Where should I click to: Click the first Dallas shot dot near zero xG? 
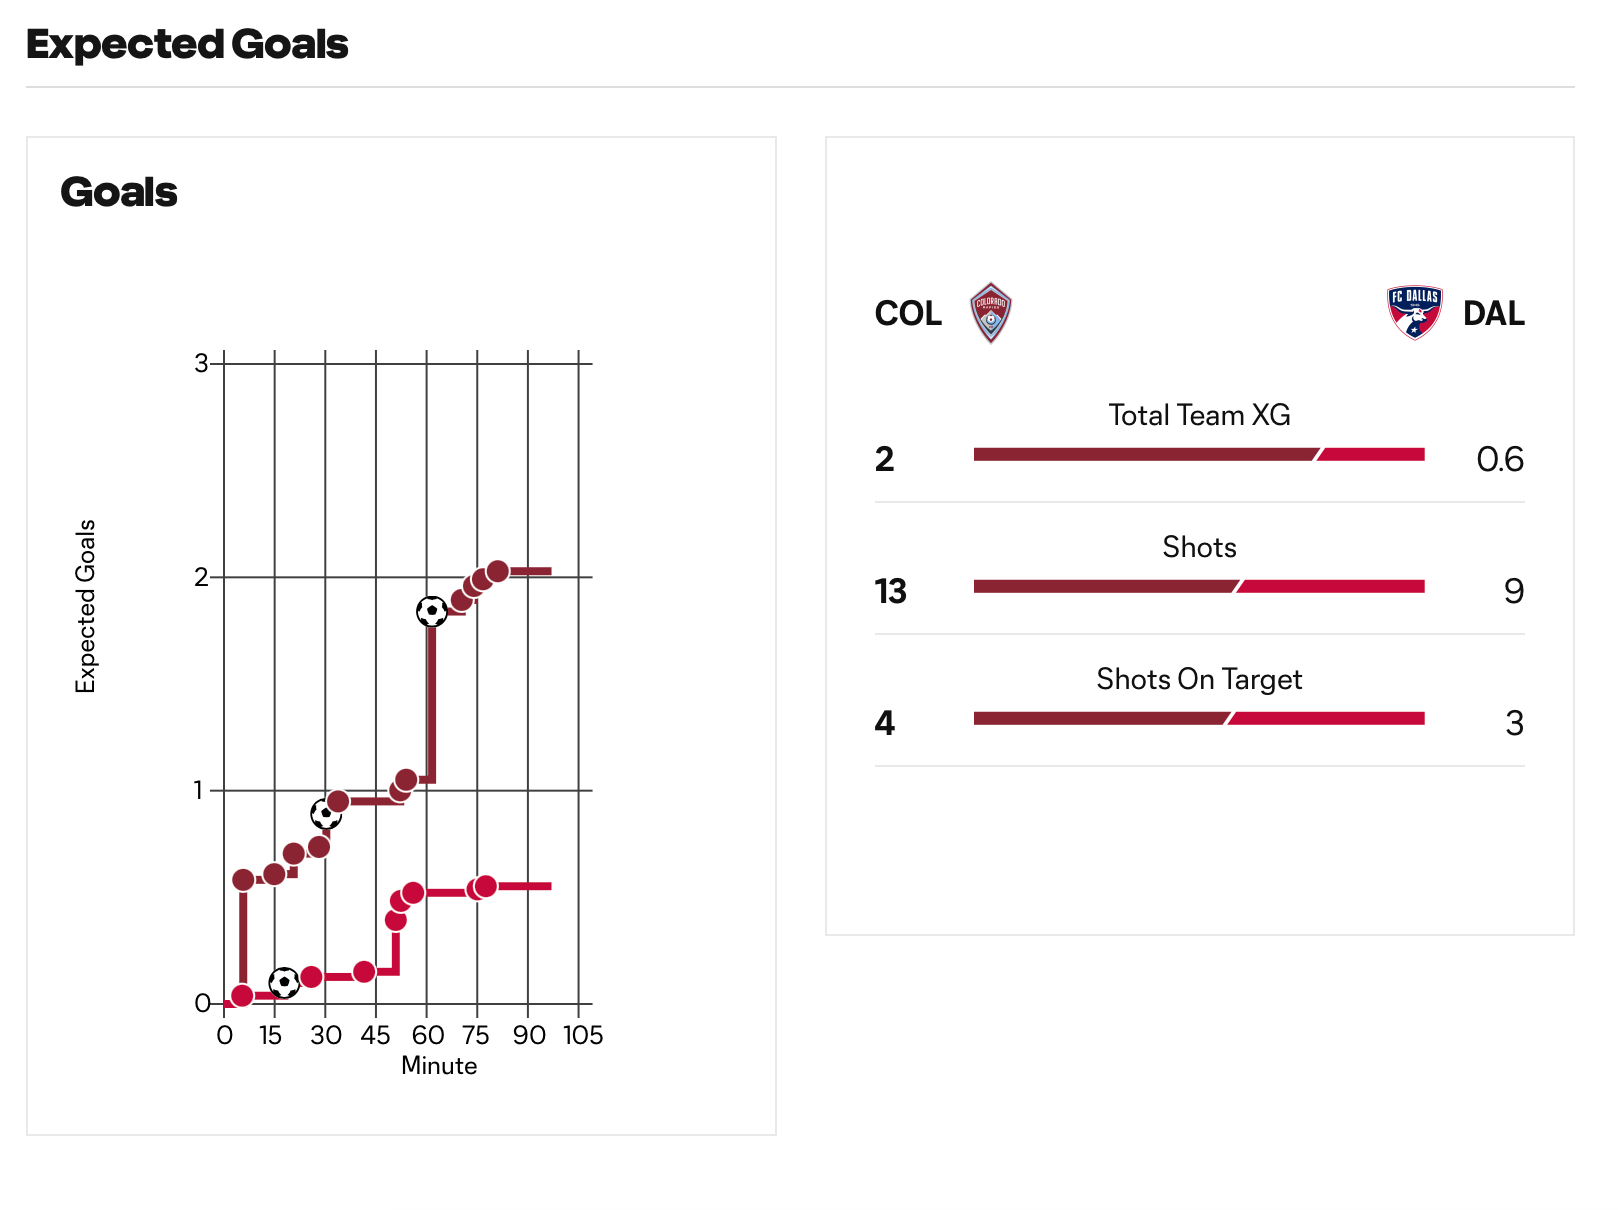(x=241, y=995)
